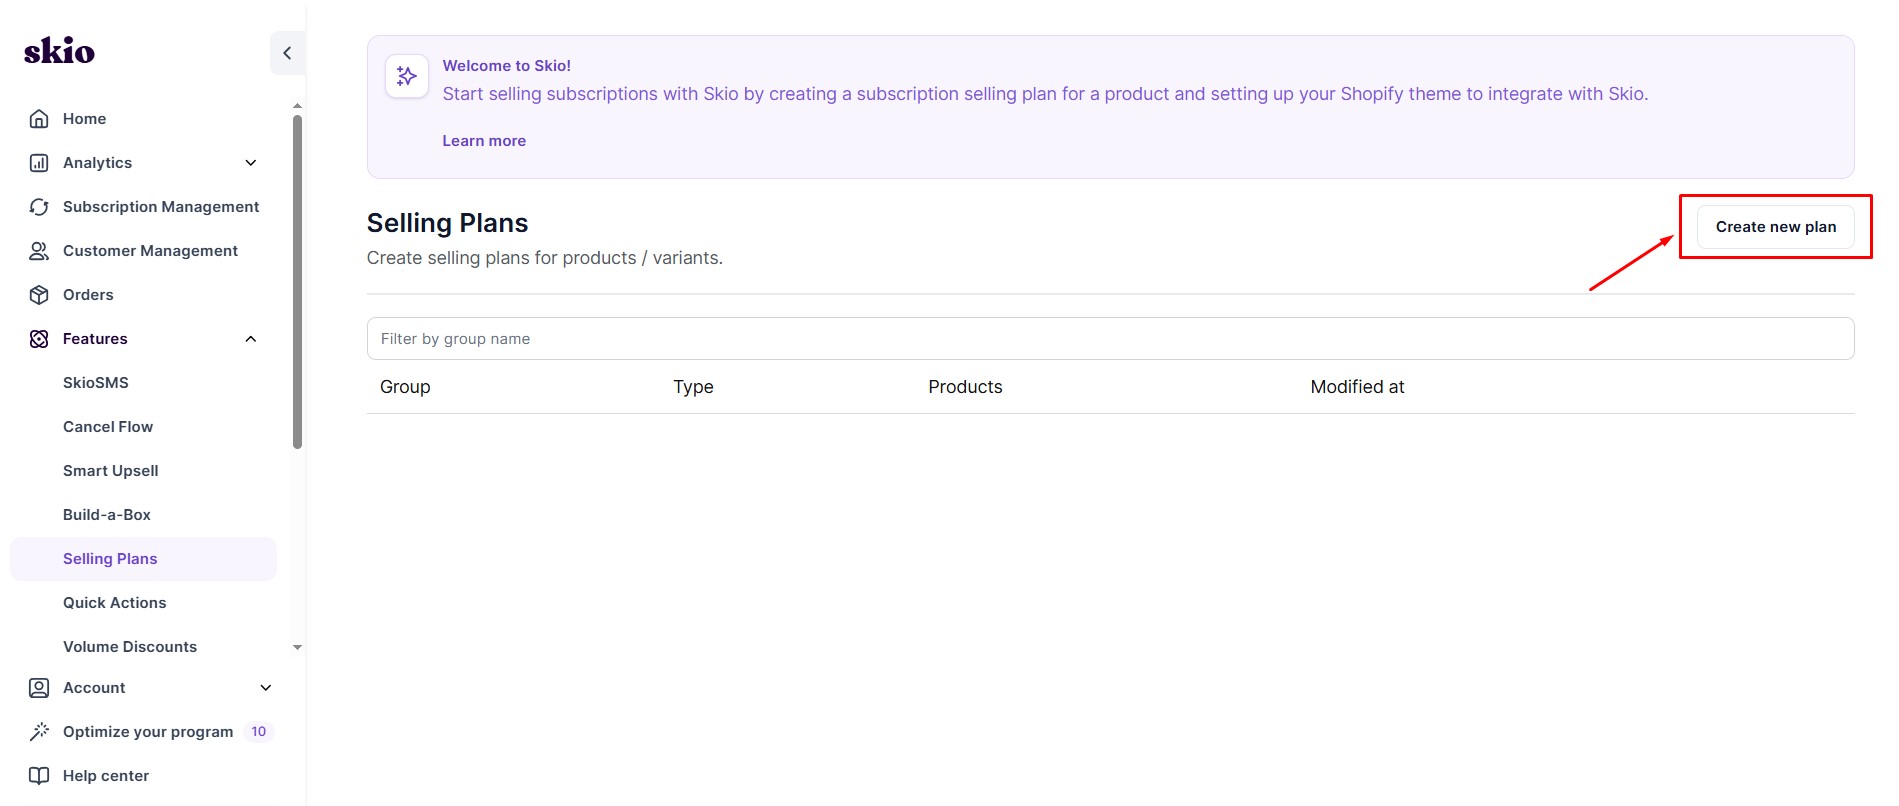1899x806 pixels.
Task: Click the Welcome to Skio! heading
Action: 507,66
